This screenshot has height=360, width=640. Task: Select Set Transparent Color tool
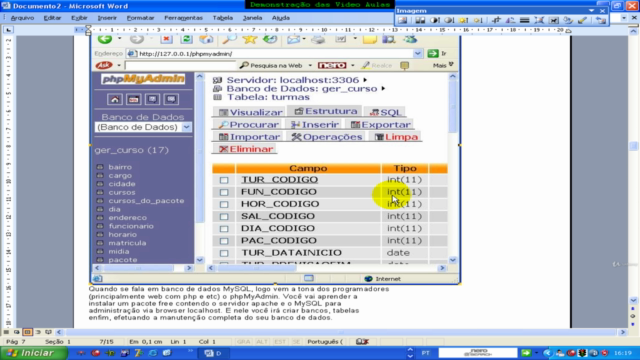(x=583, y=20)
